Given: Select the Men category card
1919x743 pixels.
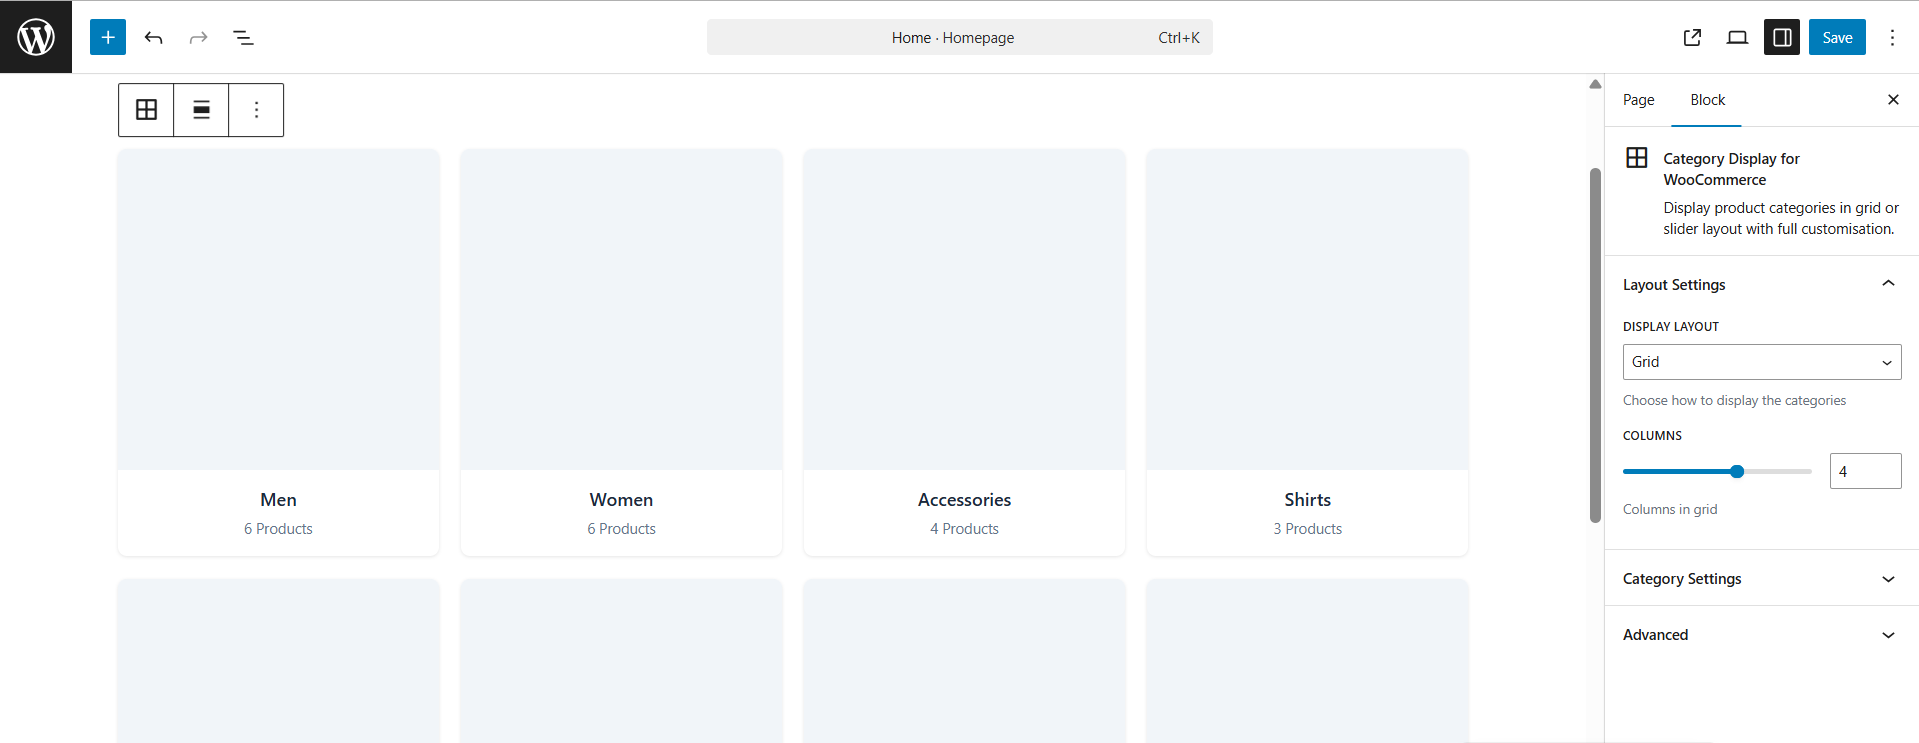Looking at the screenshot, I should tap(278, 352).
